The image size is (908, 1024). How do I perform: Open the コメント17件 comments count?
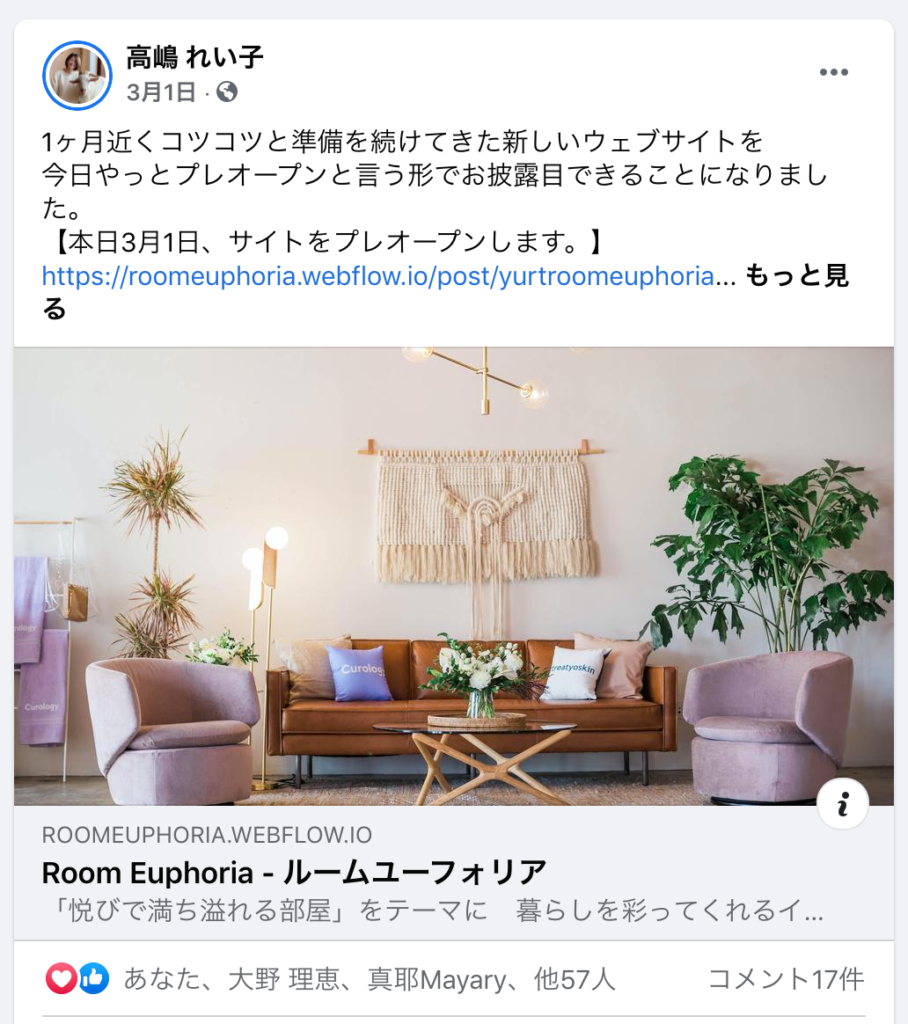pos(786,979)
